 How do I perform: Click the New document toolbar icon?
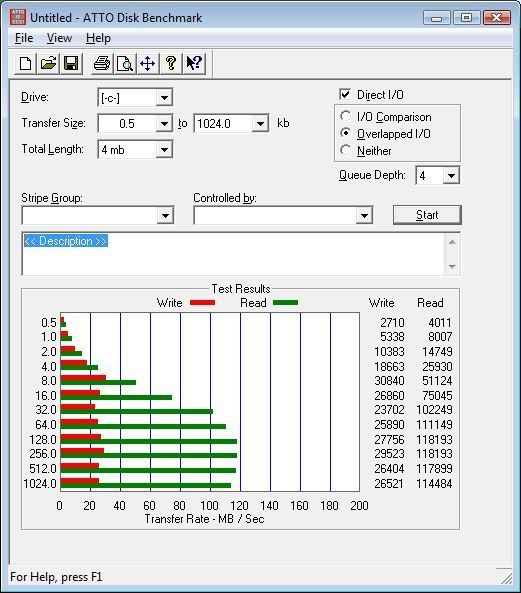25,63
